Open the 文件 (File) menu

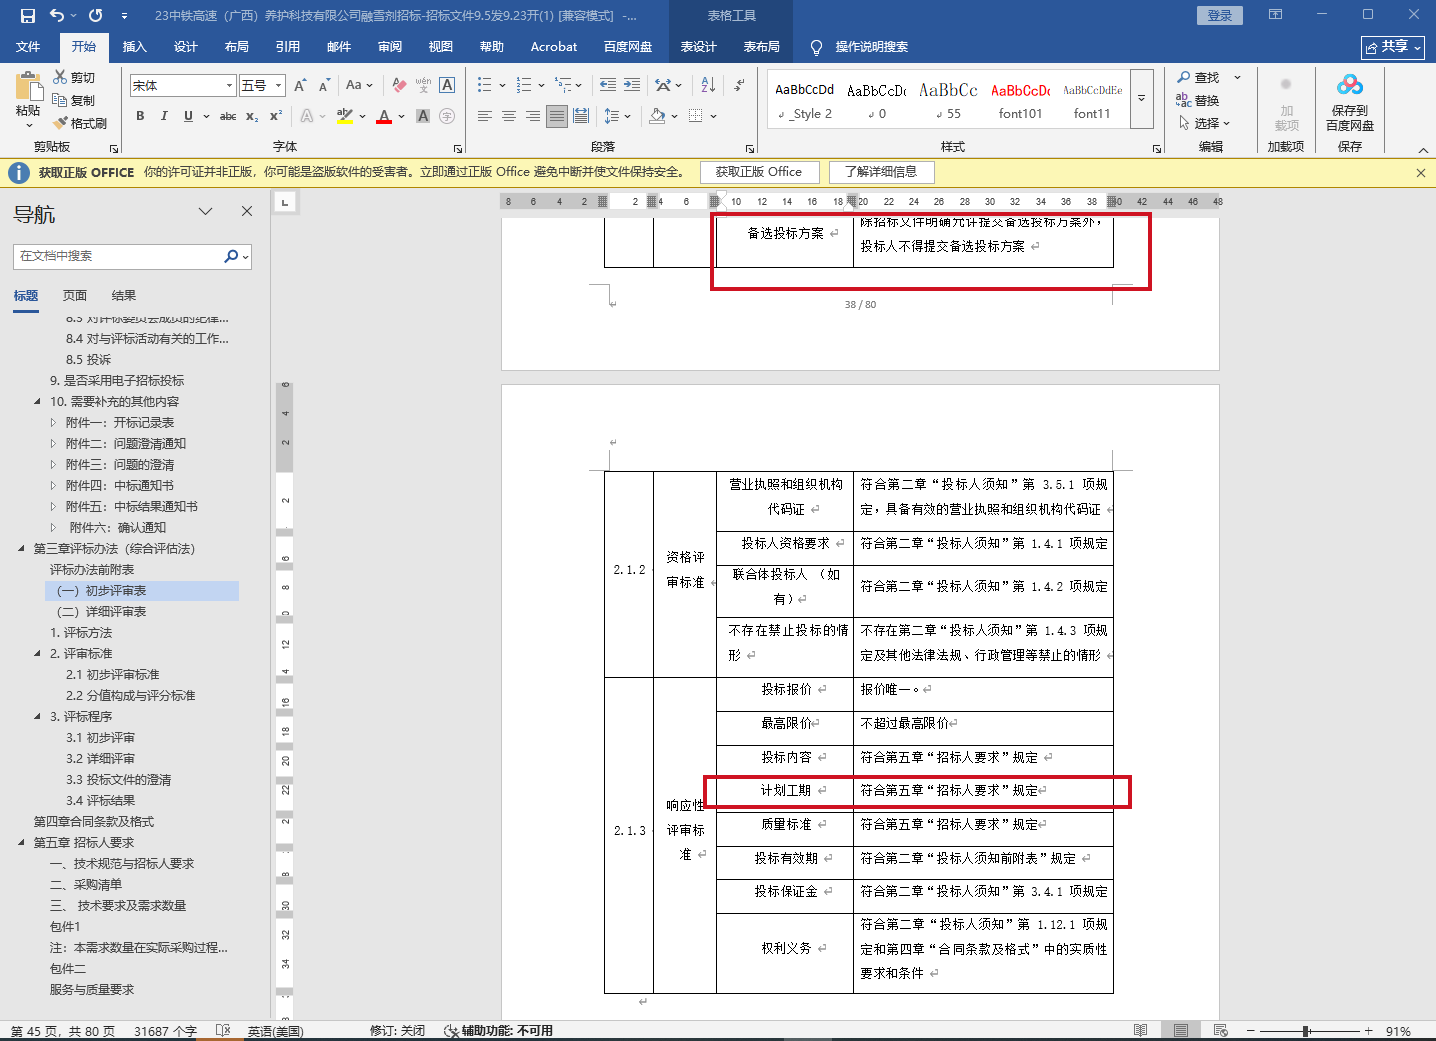(28, 47)
